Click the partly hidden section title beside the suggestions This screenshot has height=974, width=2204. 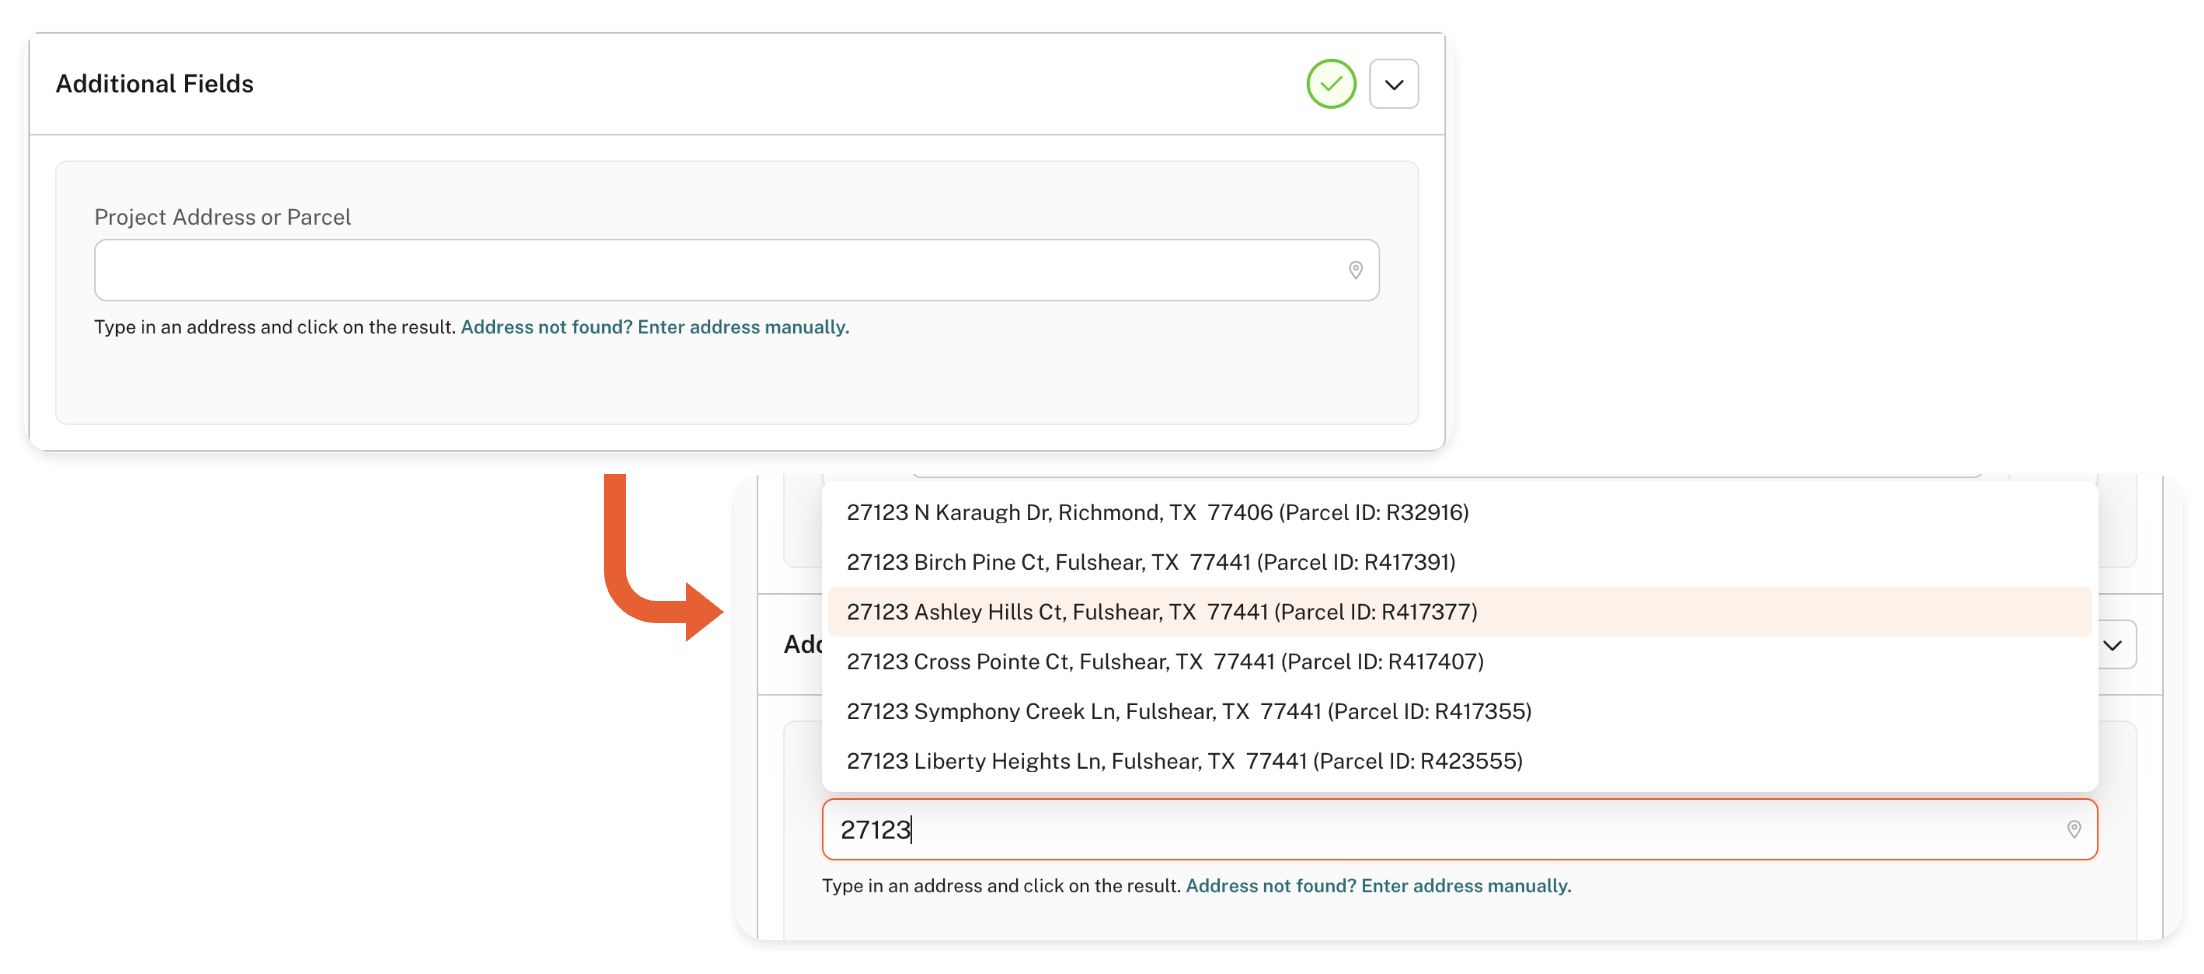pos(802,645)
